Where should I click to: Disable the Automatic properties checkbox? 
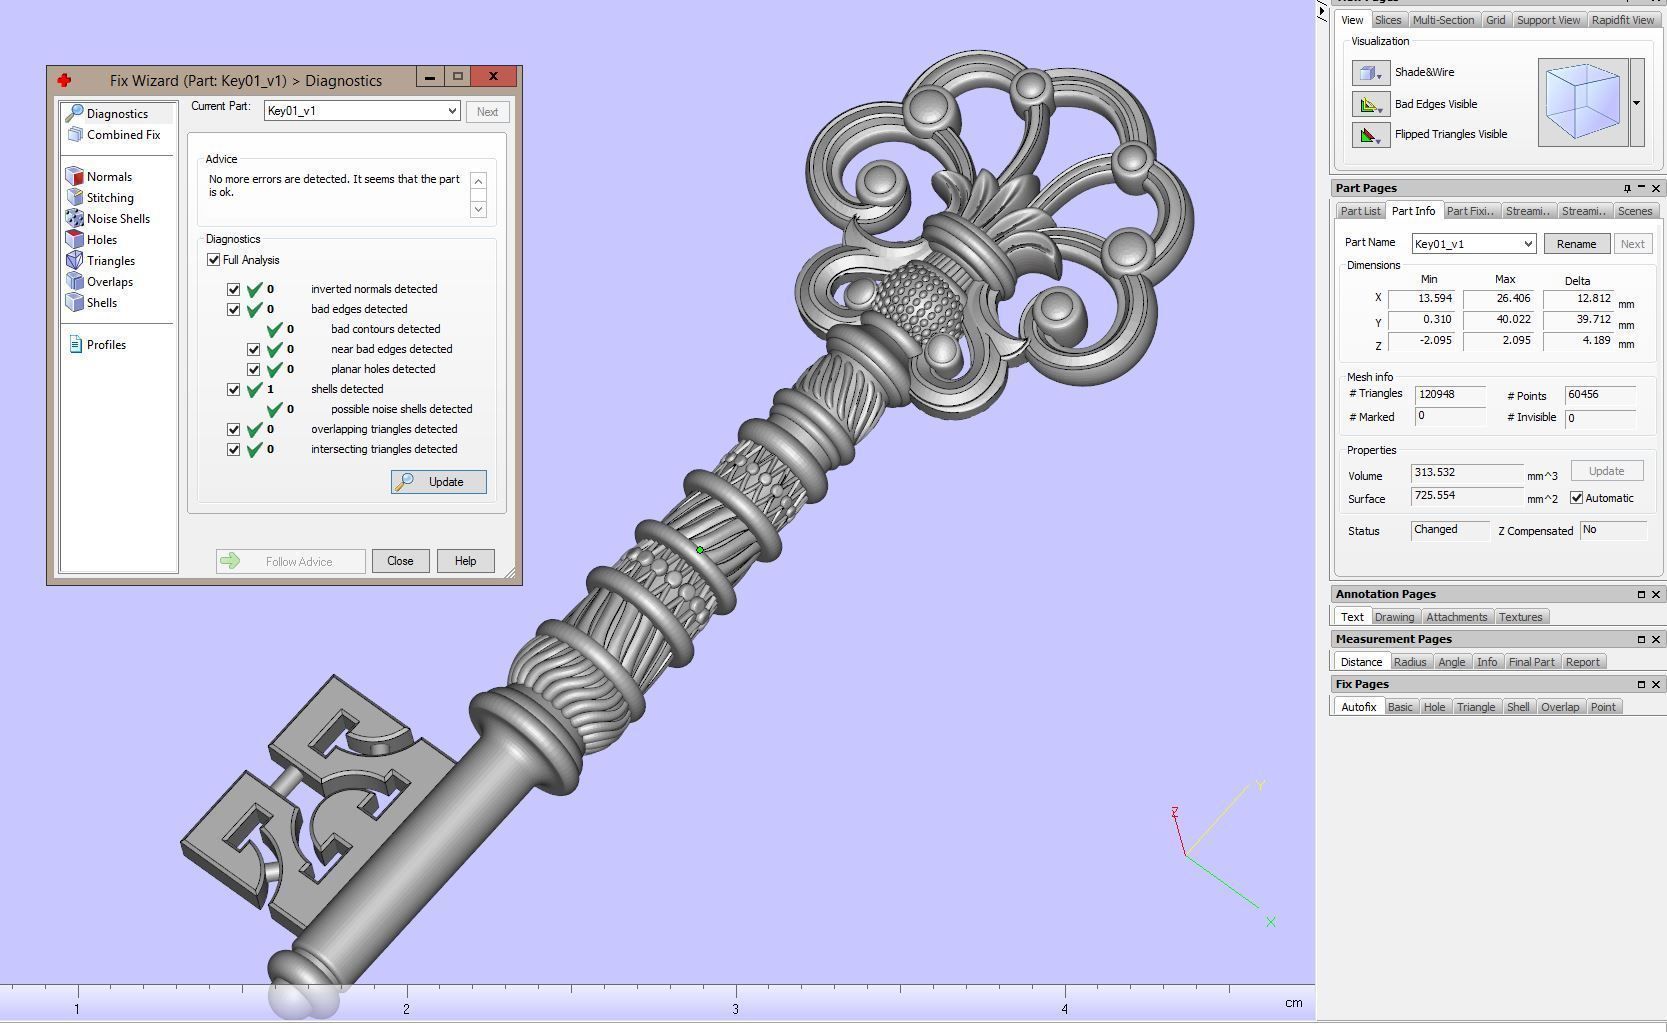pos(1577,498)
